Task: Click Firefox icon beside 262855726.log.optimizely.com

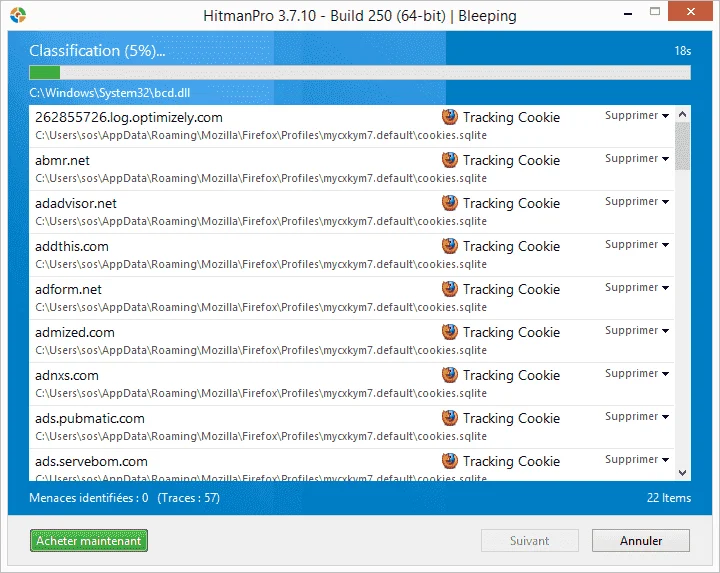Action: (450, 117)
